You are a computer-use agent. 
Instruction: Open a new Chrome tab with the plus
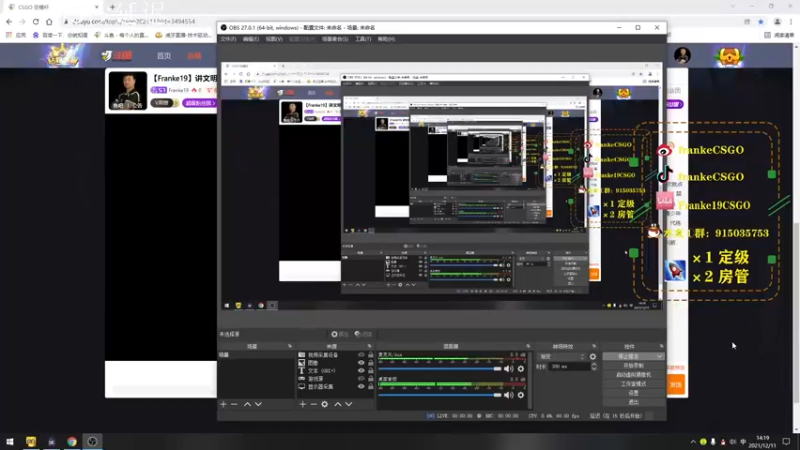(x=112, y=7)
